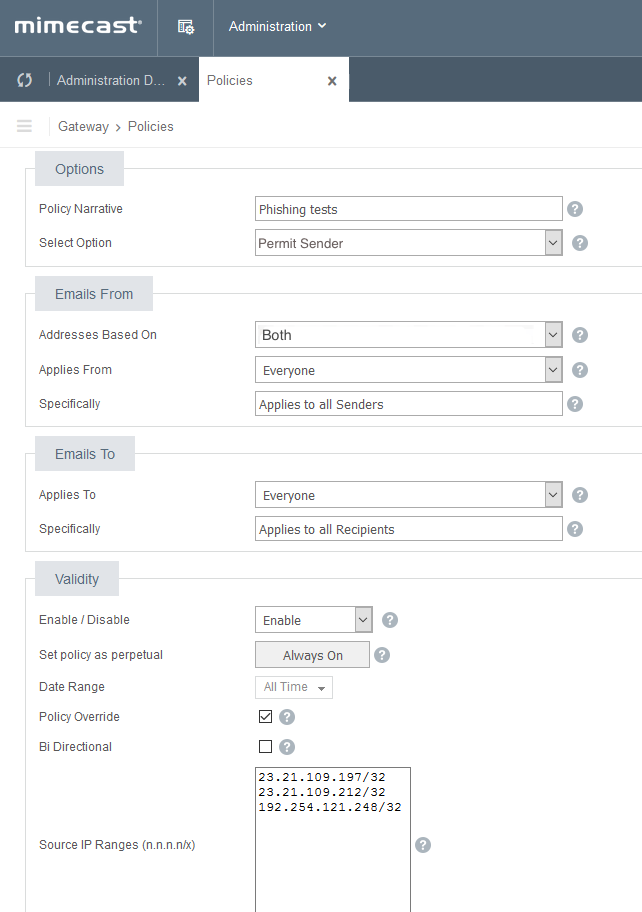Enable the Bi Directional checkbox
642x912 pixels.
pos(265,746)
